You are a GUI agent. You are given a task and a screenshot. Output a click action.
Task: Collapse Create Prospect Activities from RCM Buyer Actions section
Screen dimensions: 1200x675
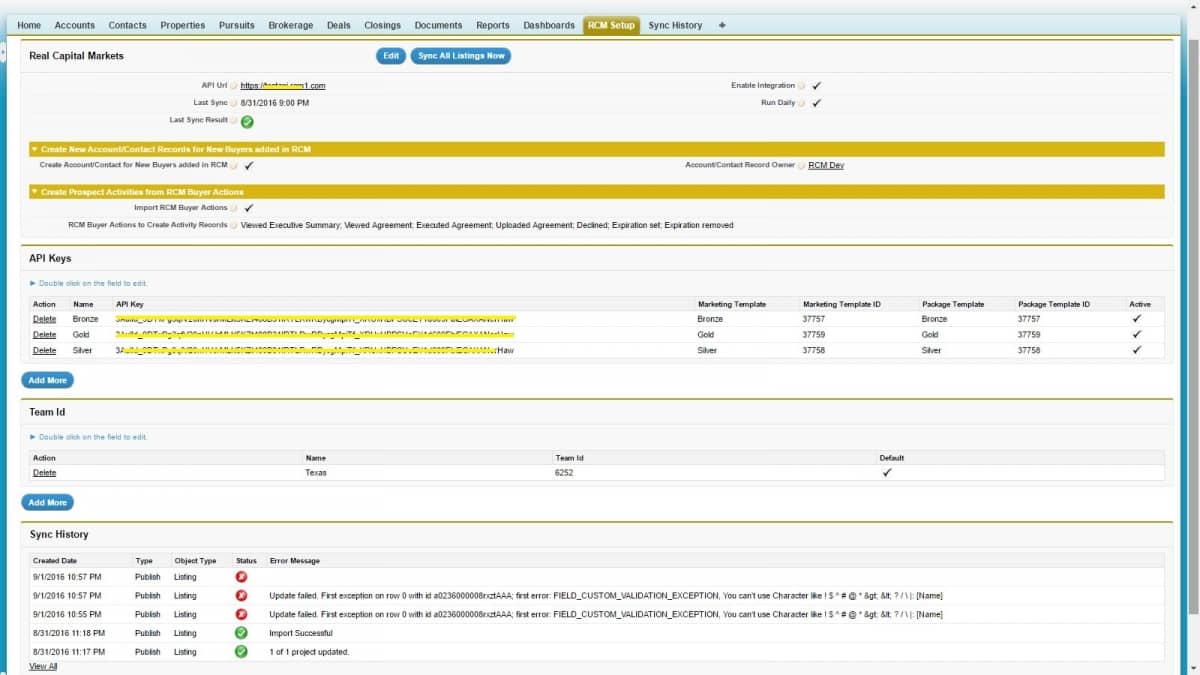[x=34, y=192]
